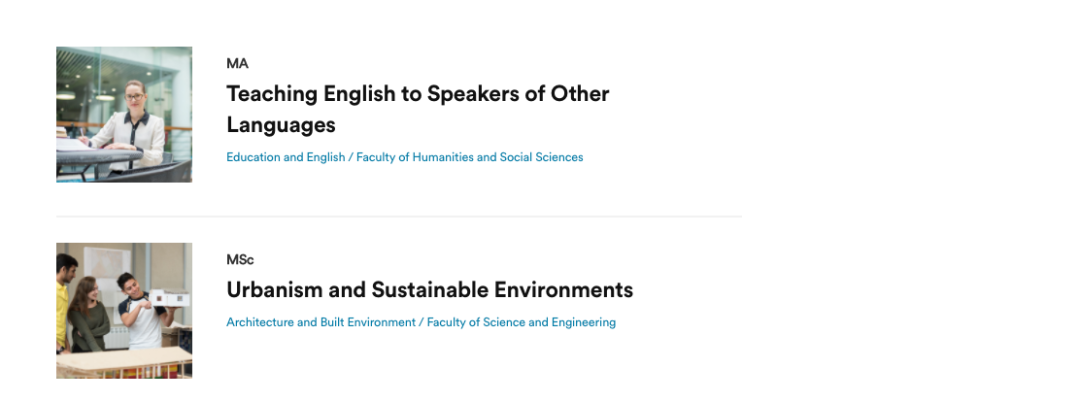1080x402 pixels.
Task: Click the MSc degree label
Action: [240, 260]
